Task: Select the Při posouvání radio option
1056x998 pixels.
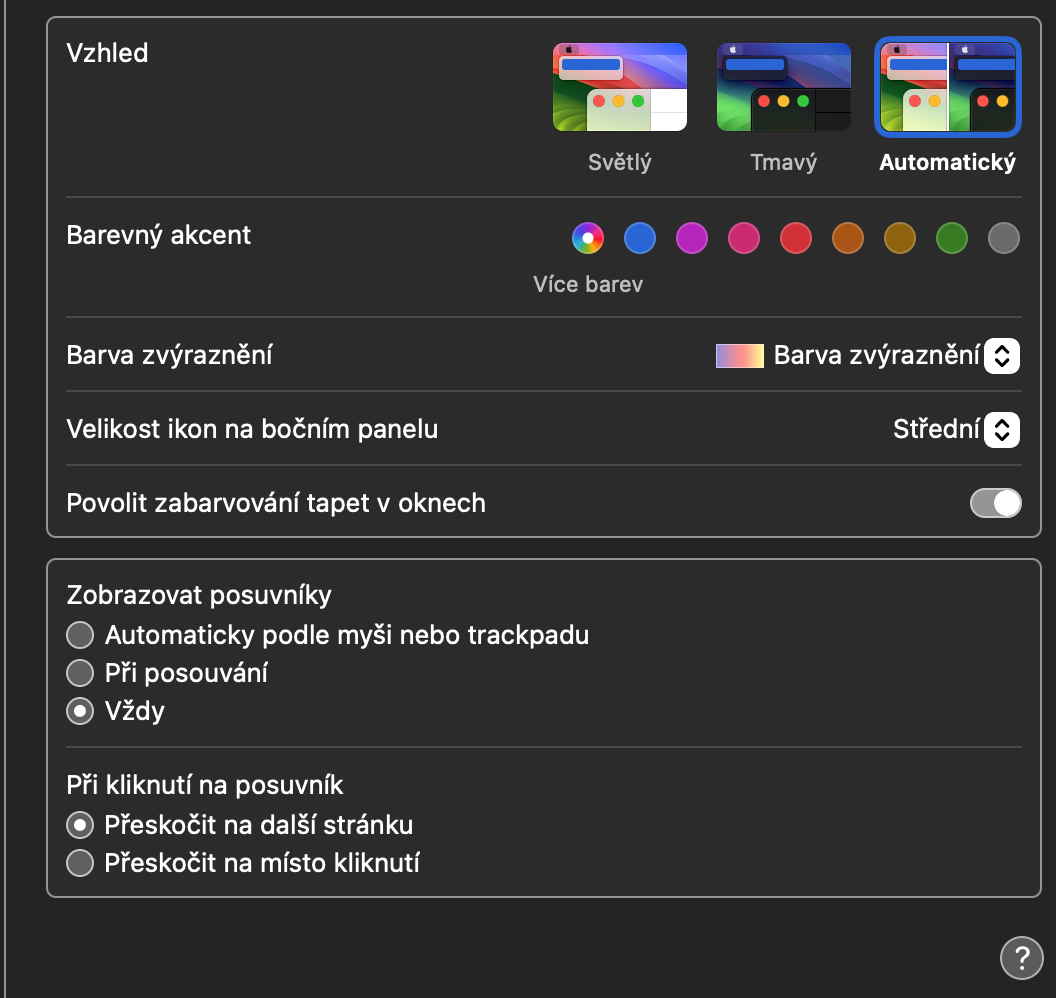Action: 80,673
